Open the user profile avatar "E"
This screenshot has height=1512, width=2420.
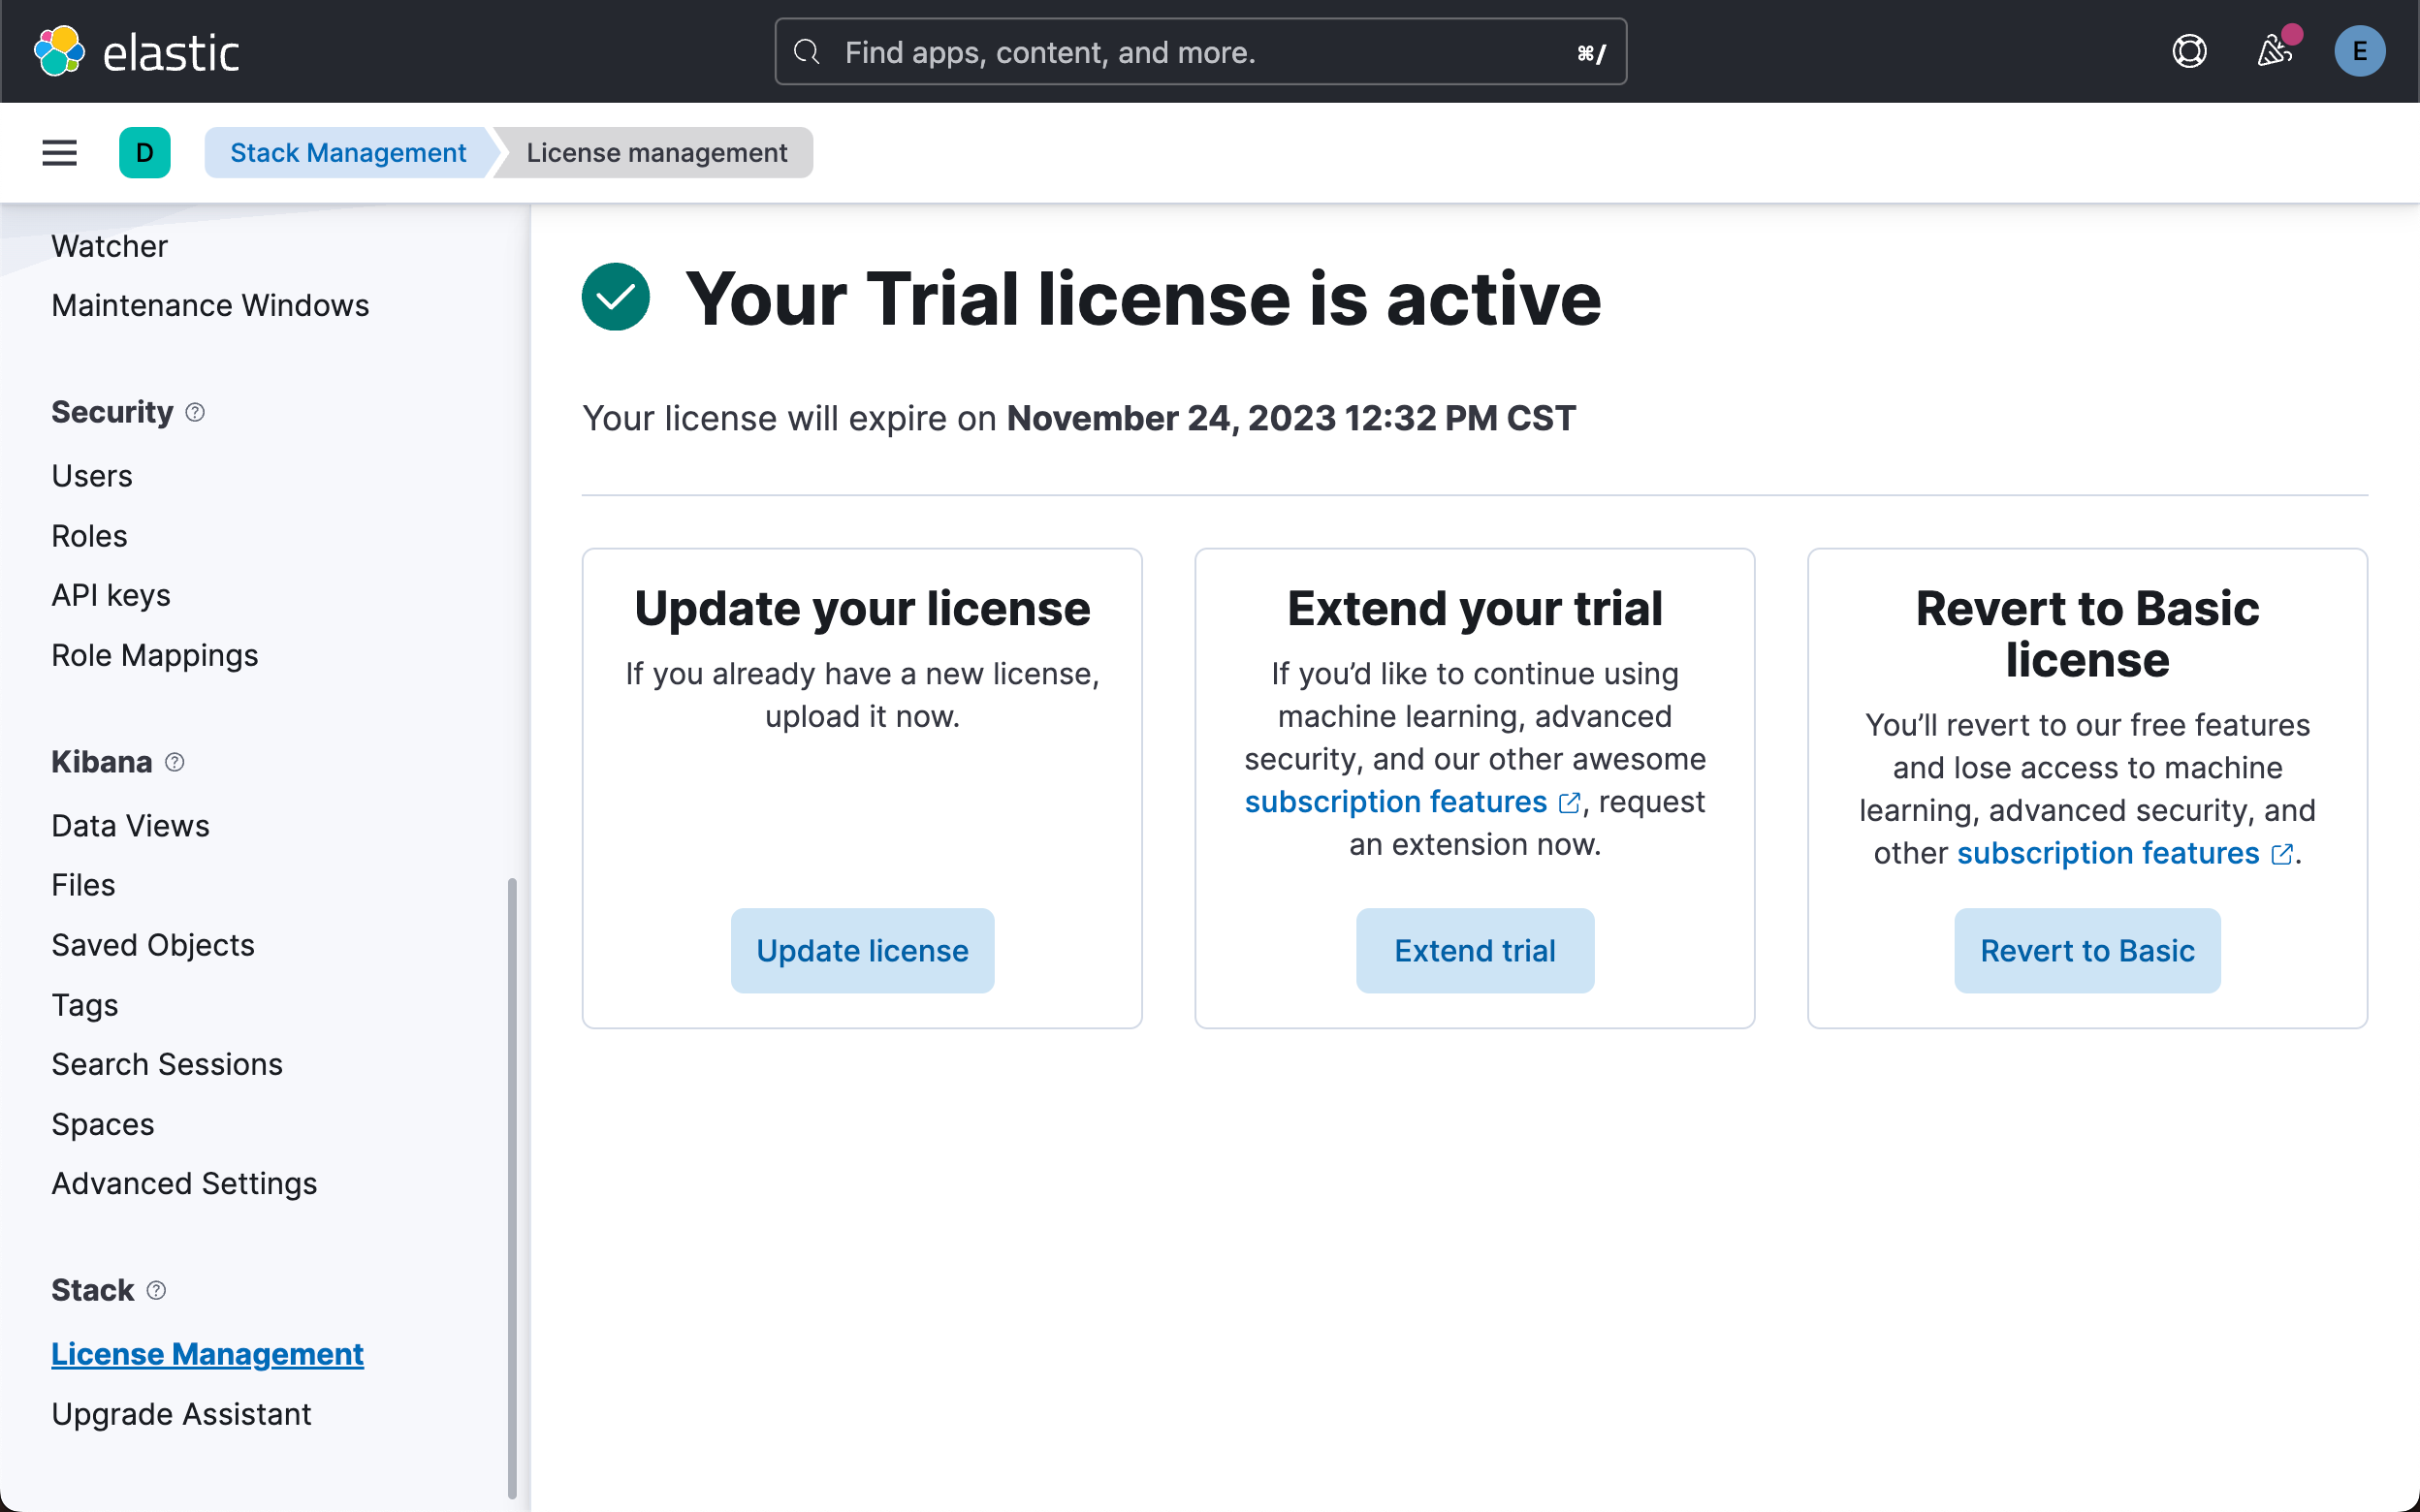(2360, 51)
